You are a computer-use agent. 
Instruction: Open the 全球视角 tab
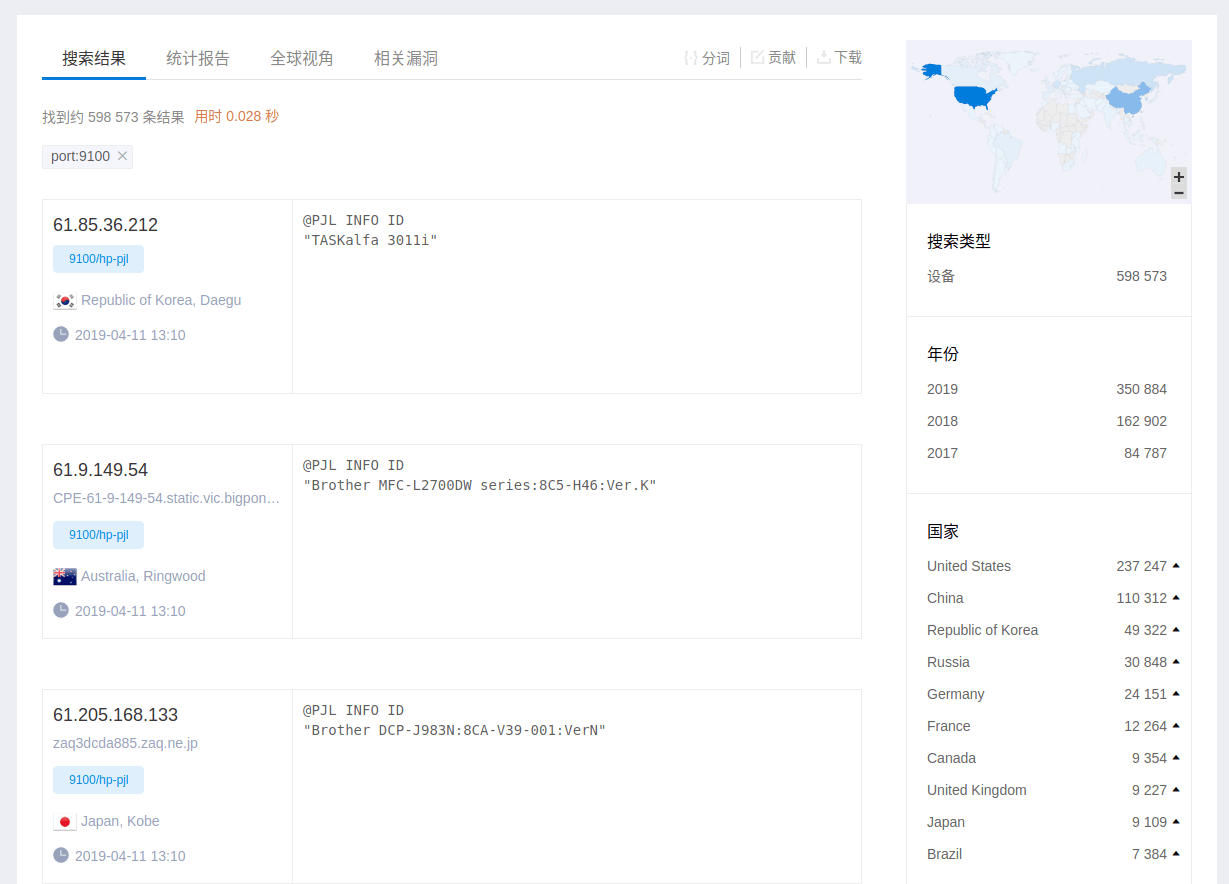coord(302,58)
